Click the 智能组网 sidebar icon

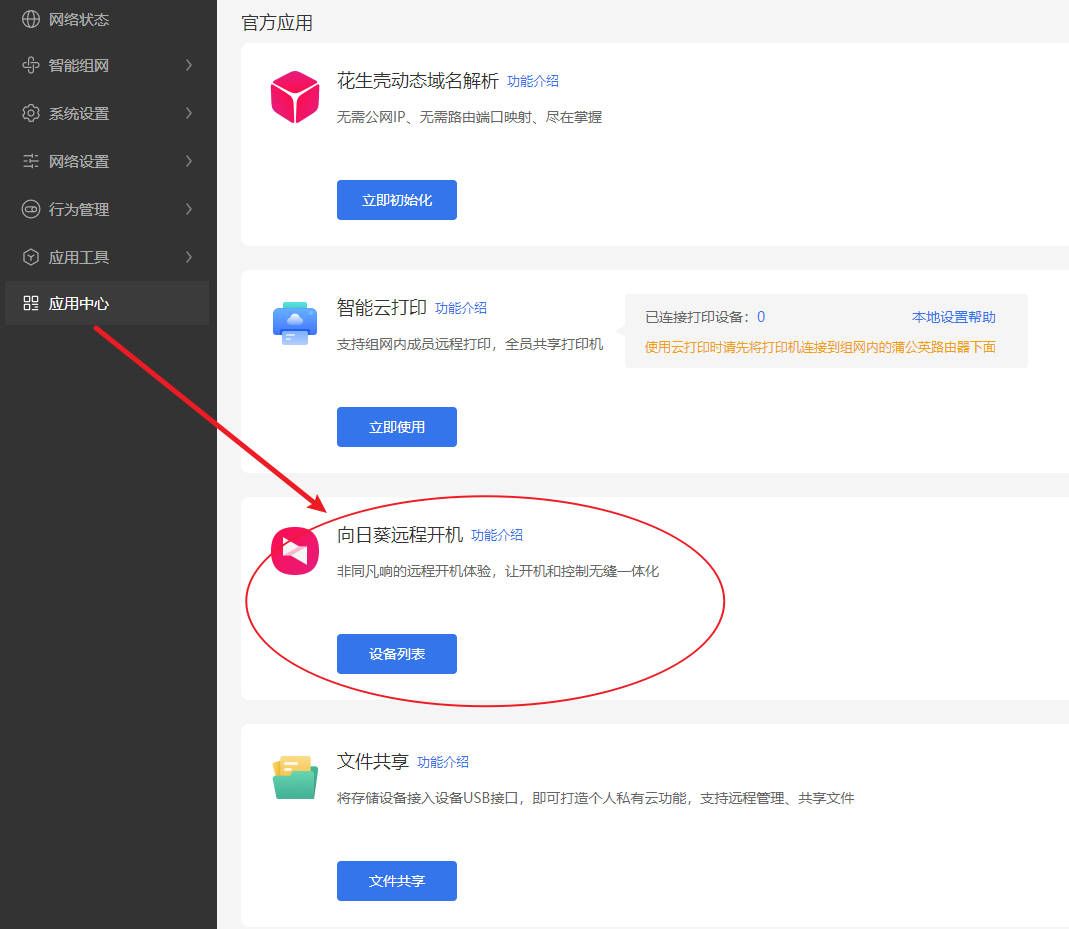(31, 65)
